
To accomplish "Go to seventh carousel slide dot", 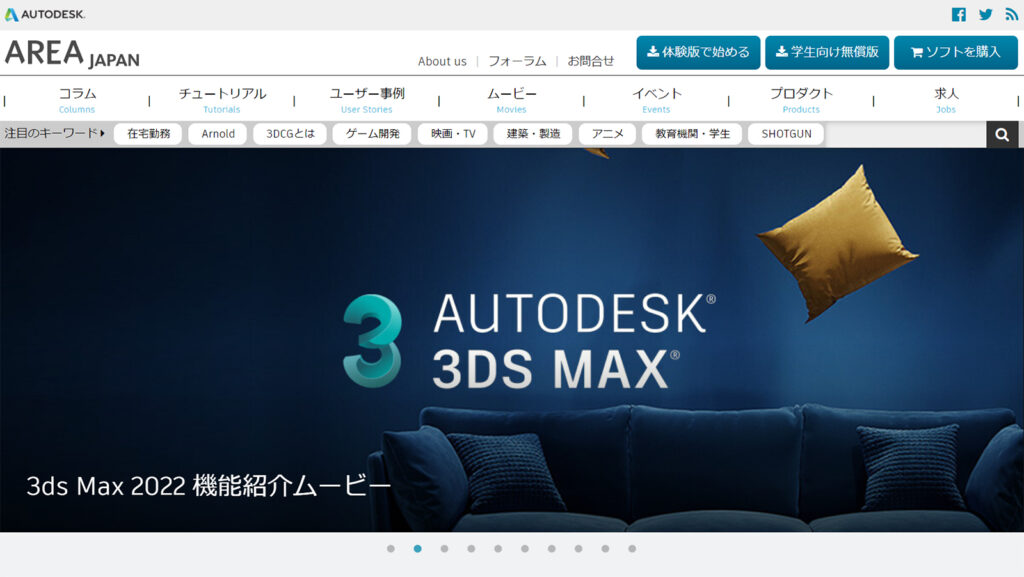I will (x=551, y=549).
